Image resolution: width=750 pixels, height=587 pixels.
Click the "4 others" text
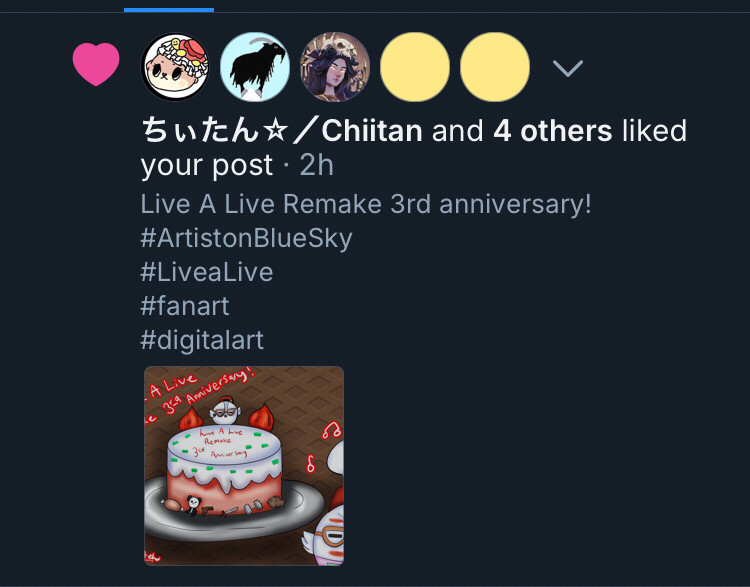click(552, 131)
